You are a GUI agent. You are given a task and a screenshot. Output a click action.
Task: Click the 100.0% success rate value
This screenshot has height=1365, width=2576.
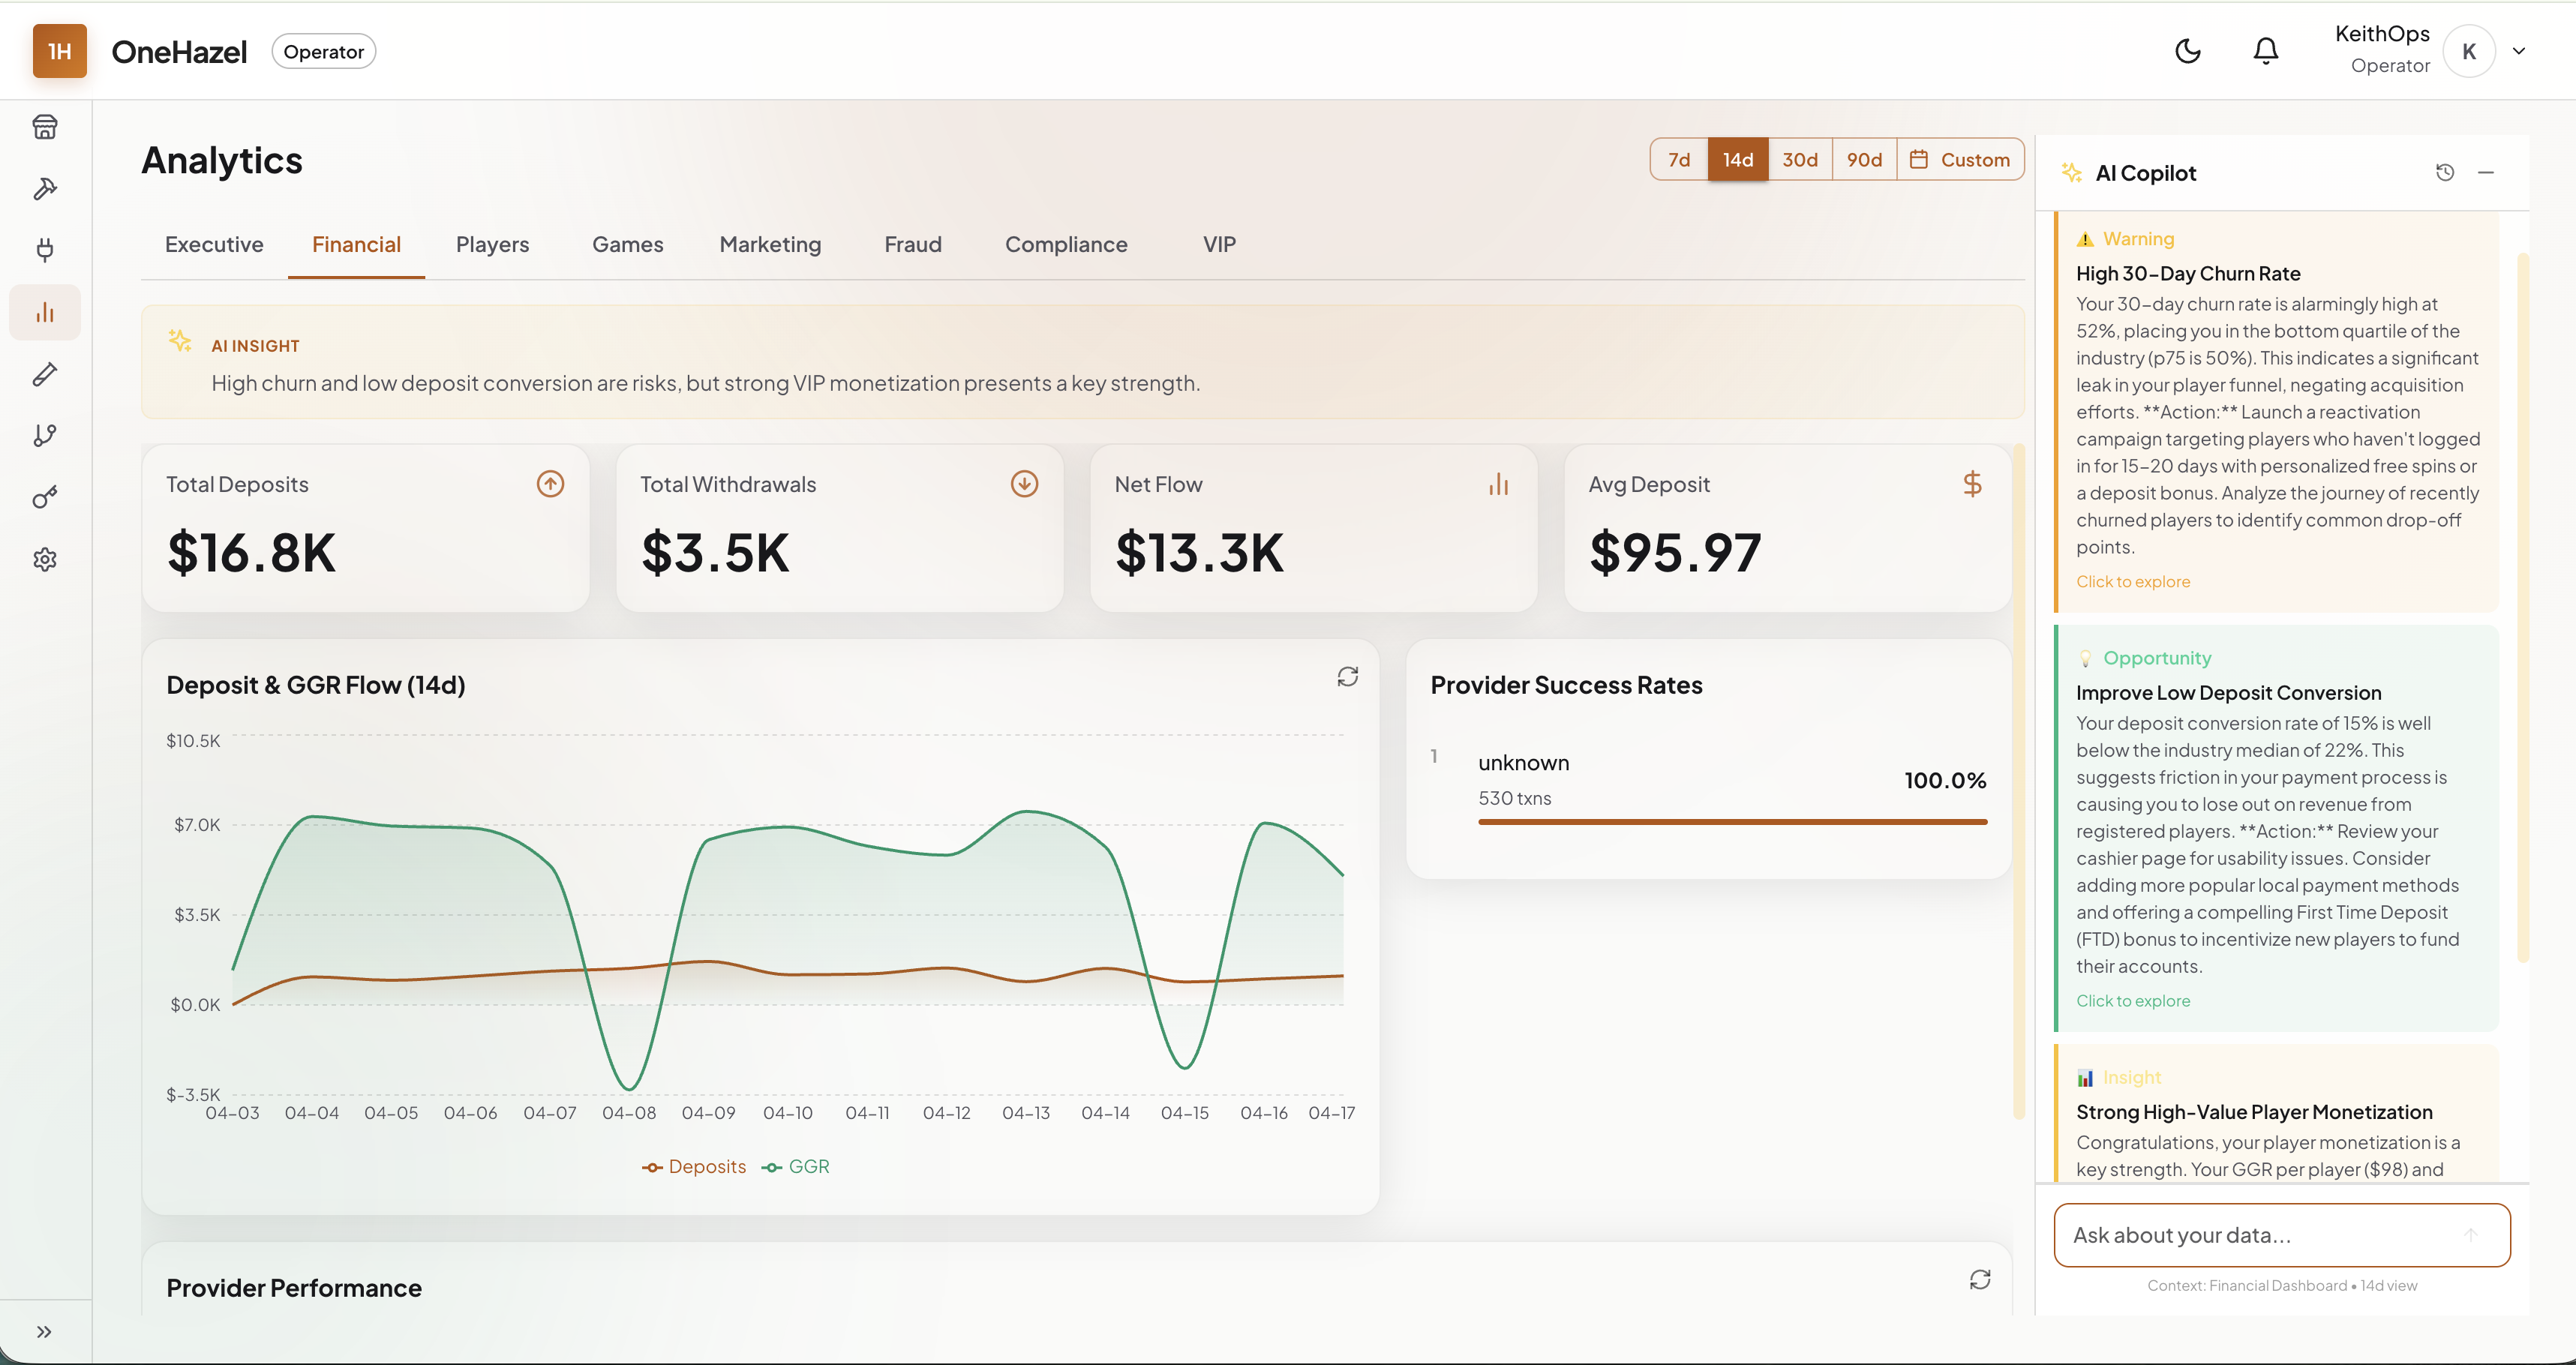pyautogui.click(x=1945, y=780)
